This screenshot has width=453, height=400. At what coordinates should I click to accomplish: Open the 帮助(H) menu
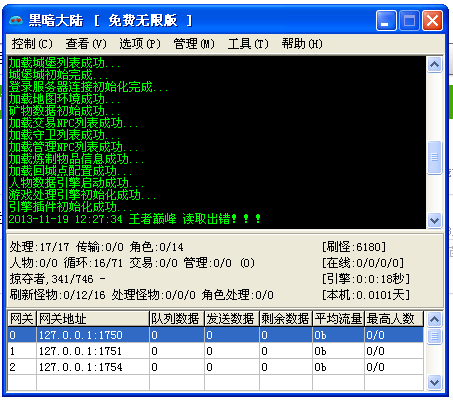coord(302,44)
